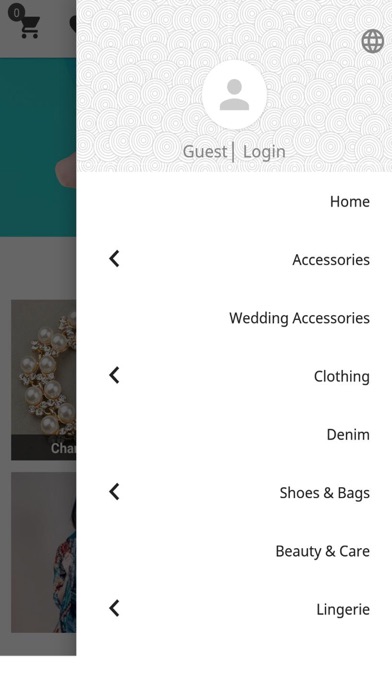392x696 pixels.
Task: Tap the teal banner behind drawer
Action: [x=38, y=147]
